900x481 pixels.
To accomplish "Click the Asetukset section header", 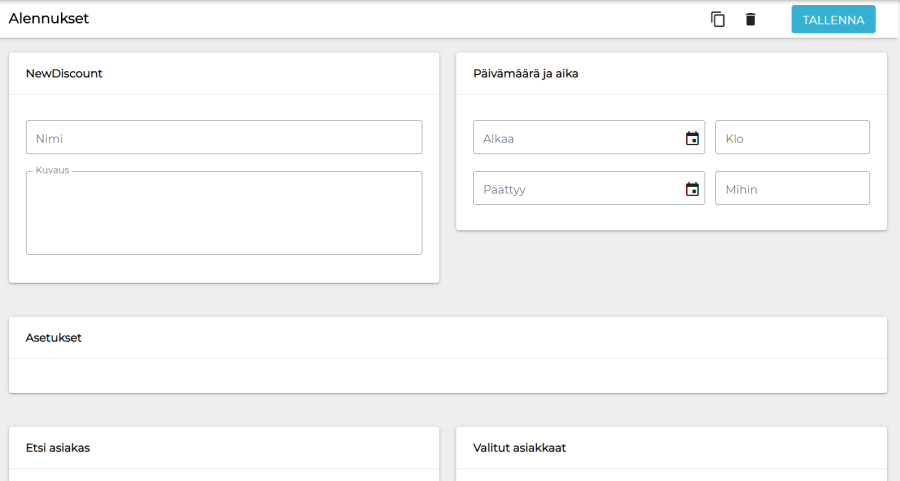I will pyautogui.click(x=54, y=338).
